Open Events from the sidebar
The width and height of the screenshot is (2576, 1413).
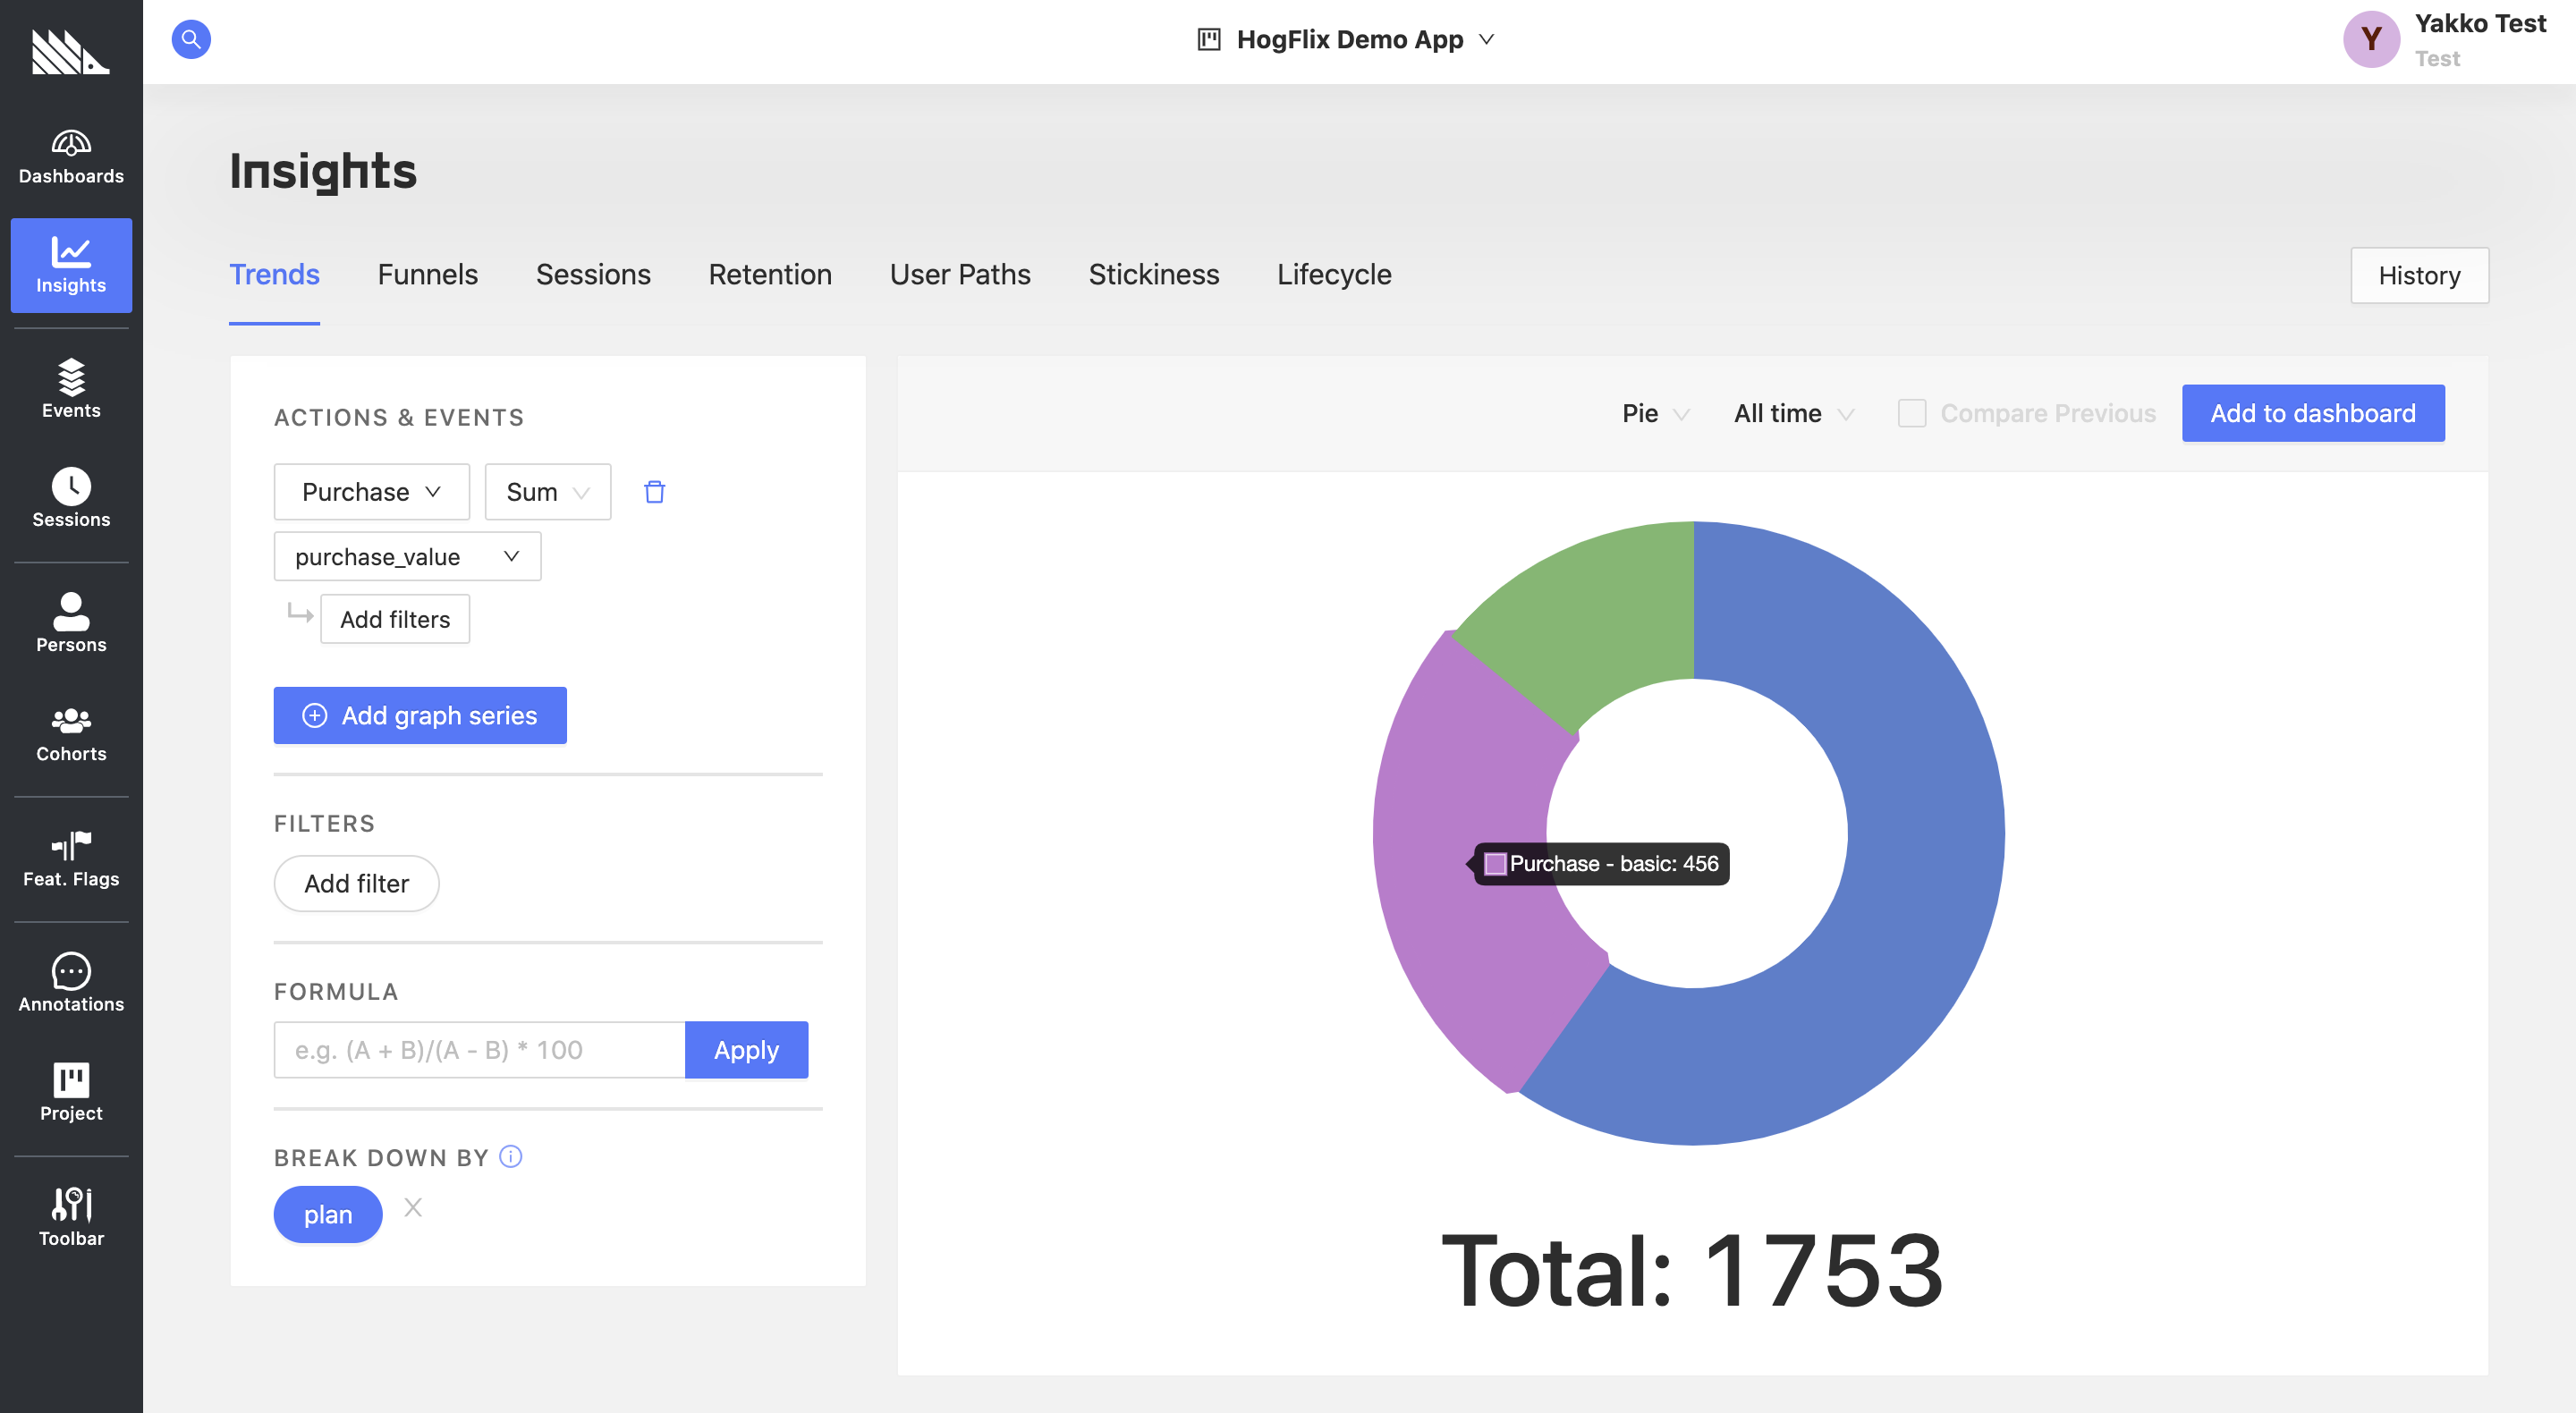71,388
